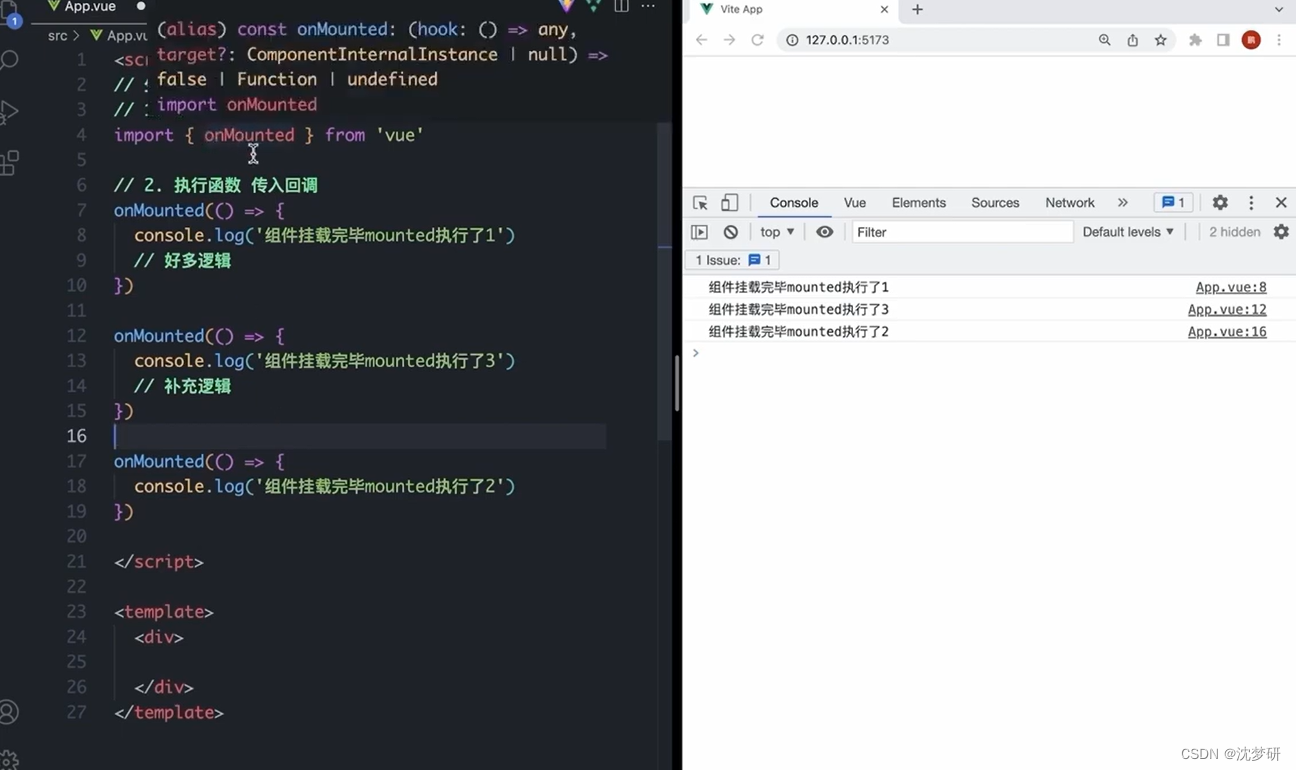The width and height of the screenshot is (1296, 770).
Task: Click the comment 好多逻辑 on line 9
Action: click(x=183, y=261)
